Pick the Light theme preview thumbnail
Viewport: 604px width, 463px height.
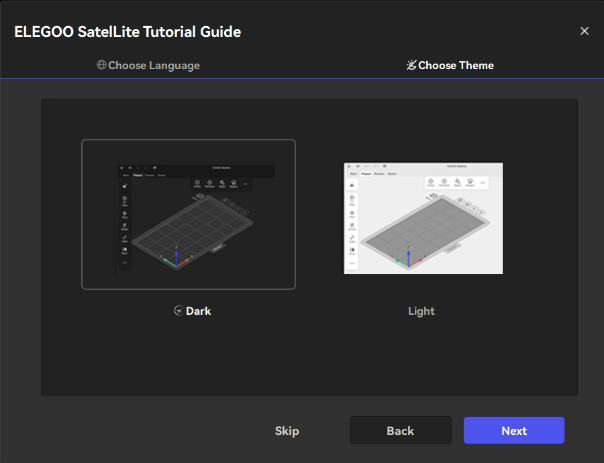click(x=422, y=217)
